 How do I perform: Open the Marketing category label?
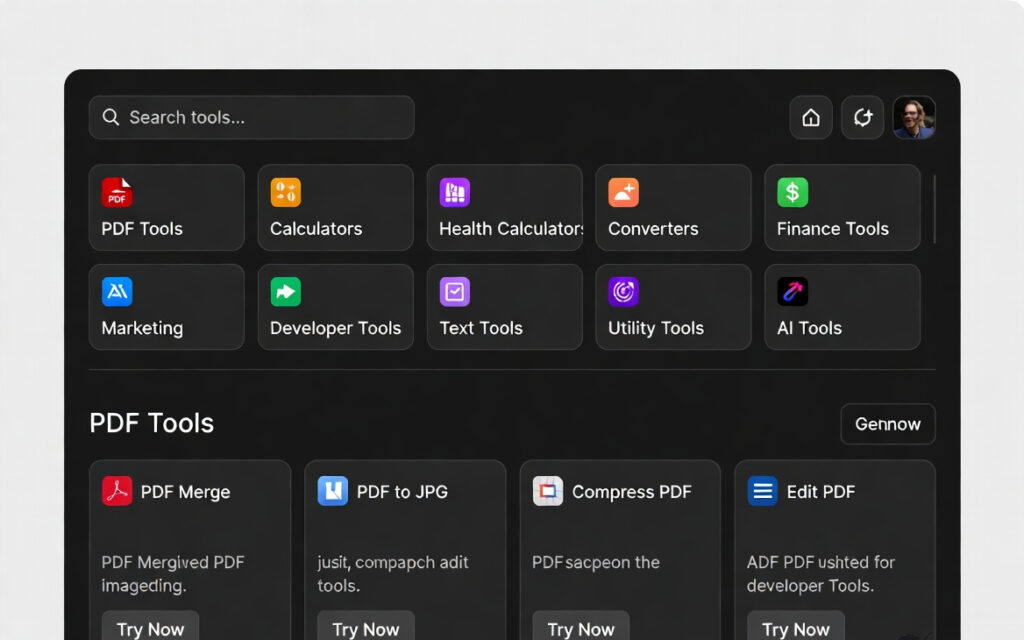(x=142, y=328)
